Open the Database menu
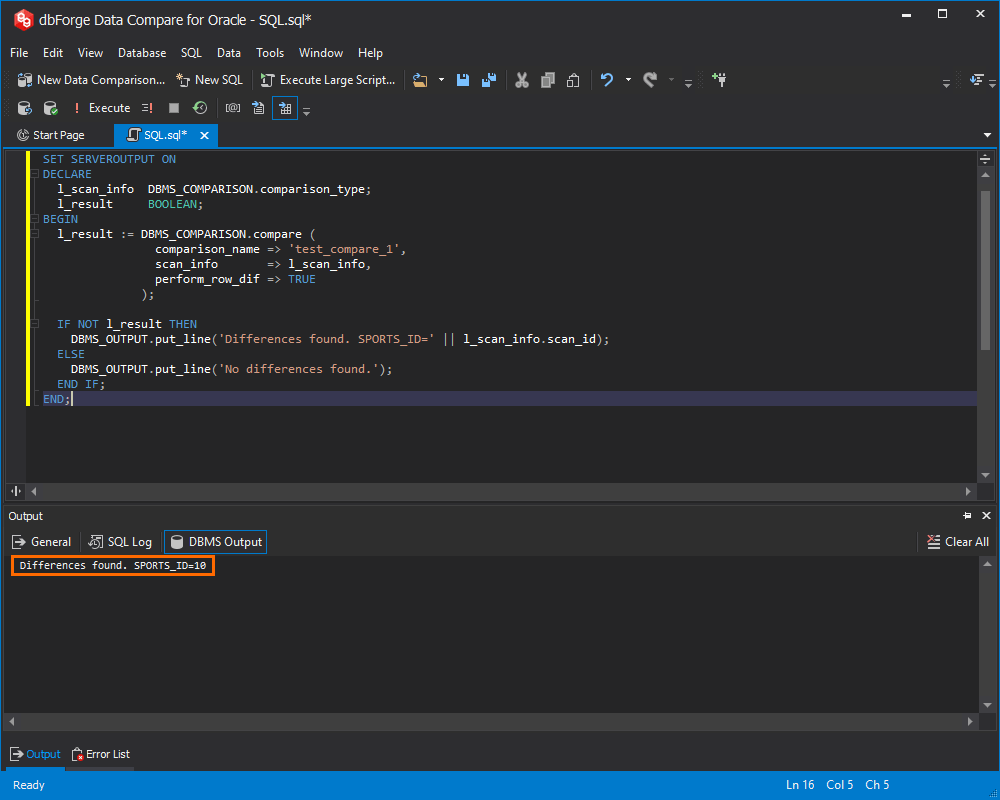The width and height of the screenshot is (1000, 800). pos(141,52)
